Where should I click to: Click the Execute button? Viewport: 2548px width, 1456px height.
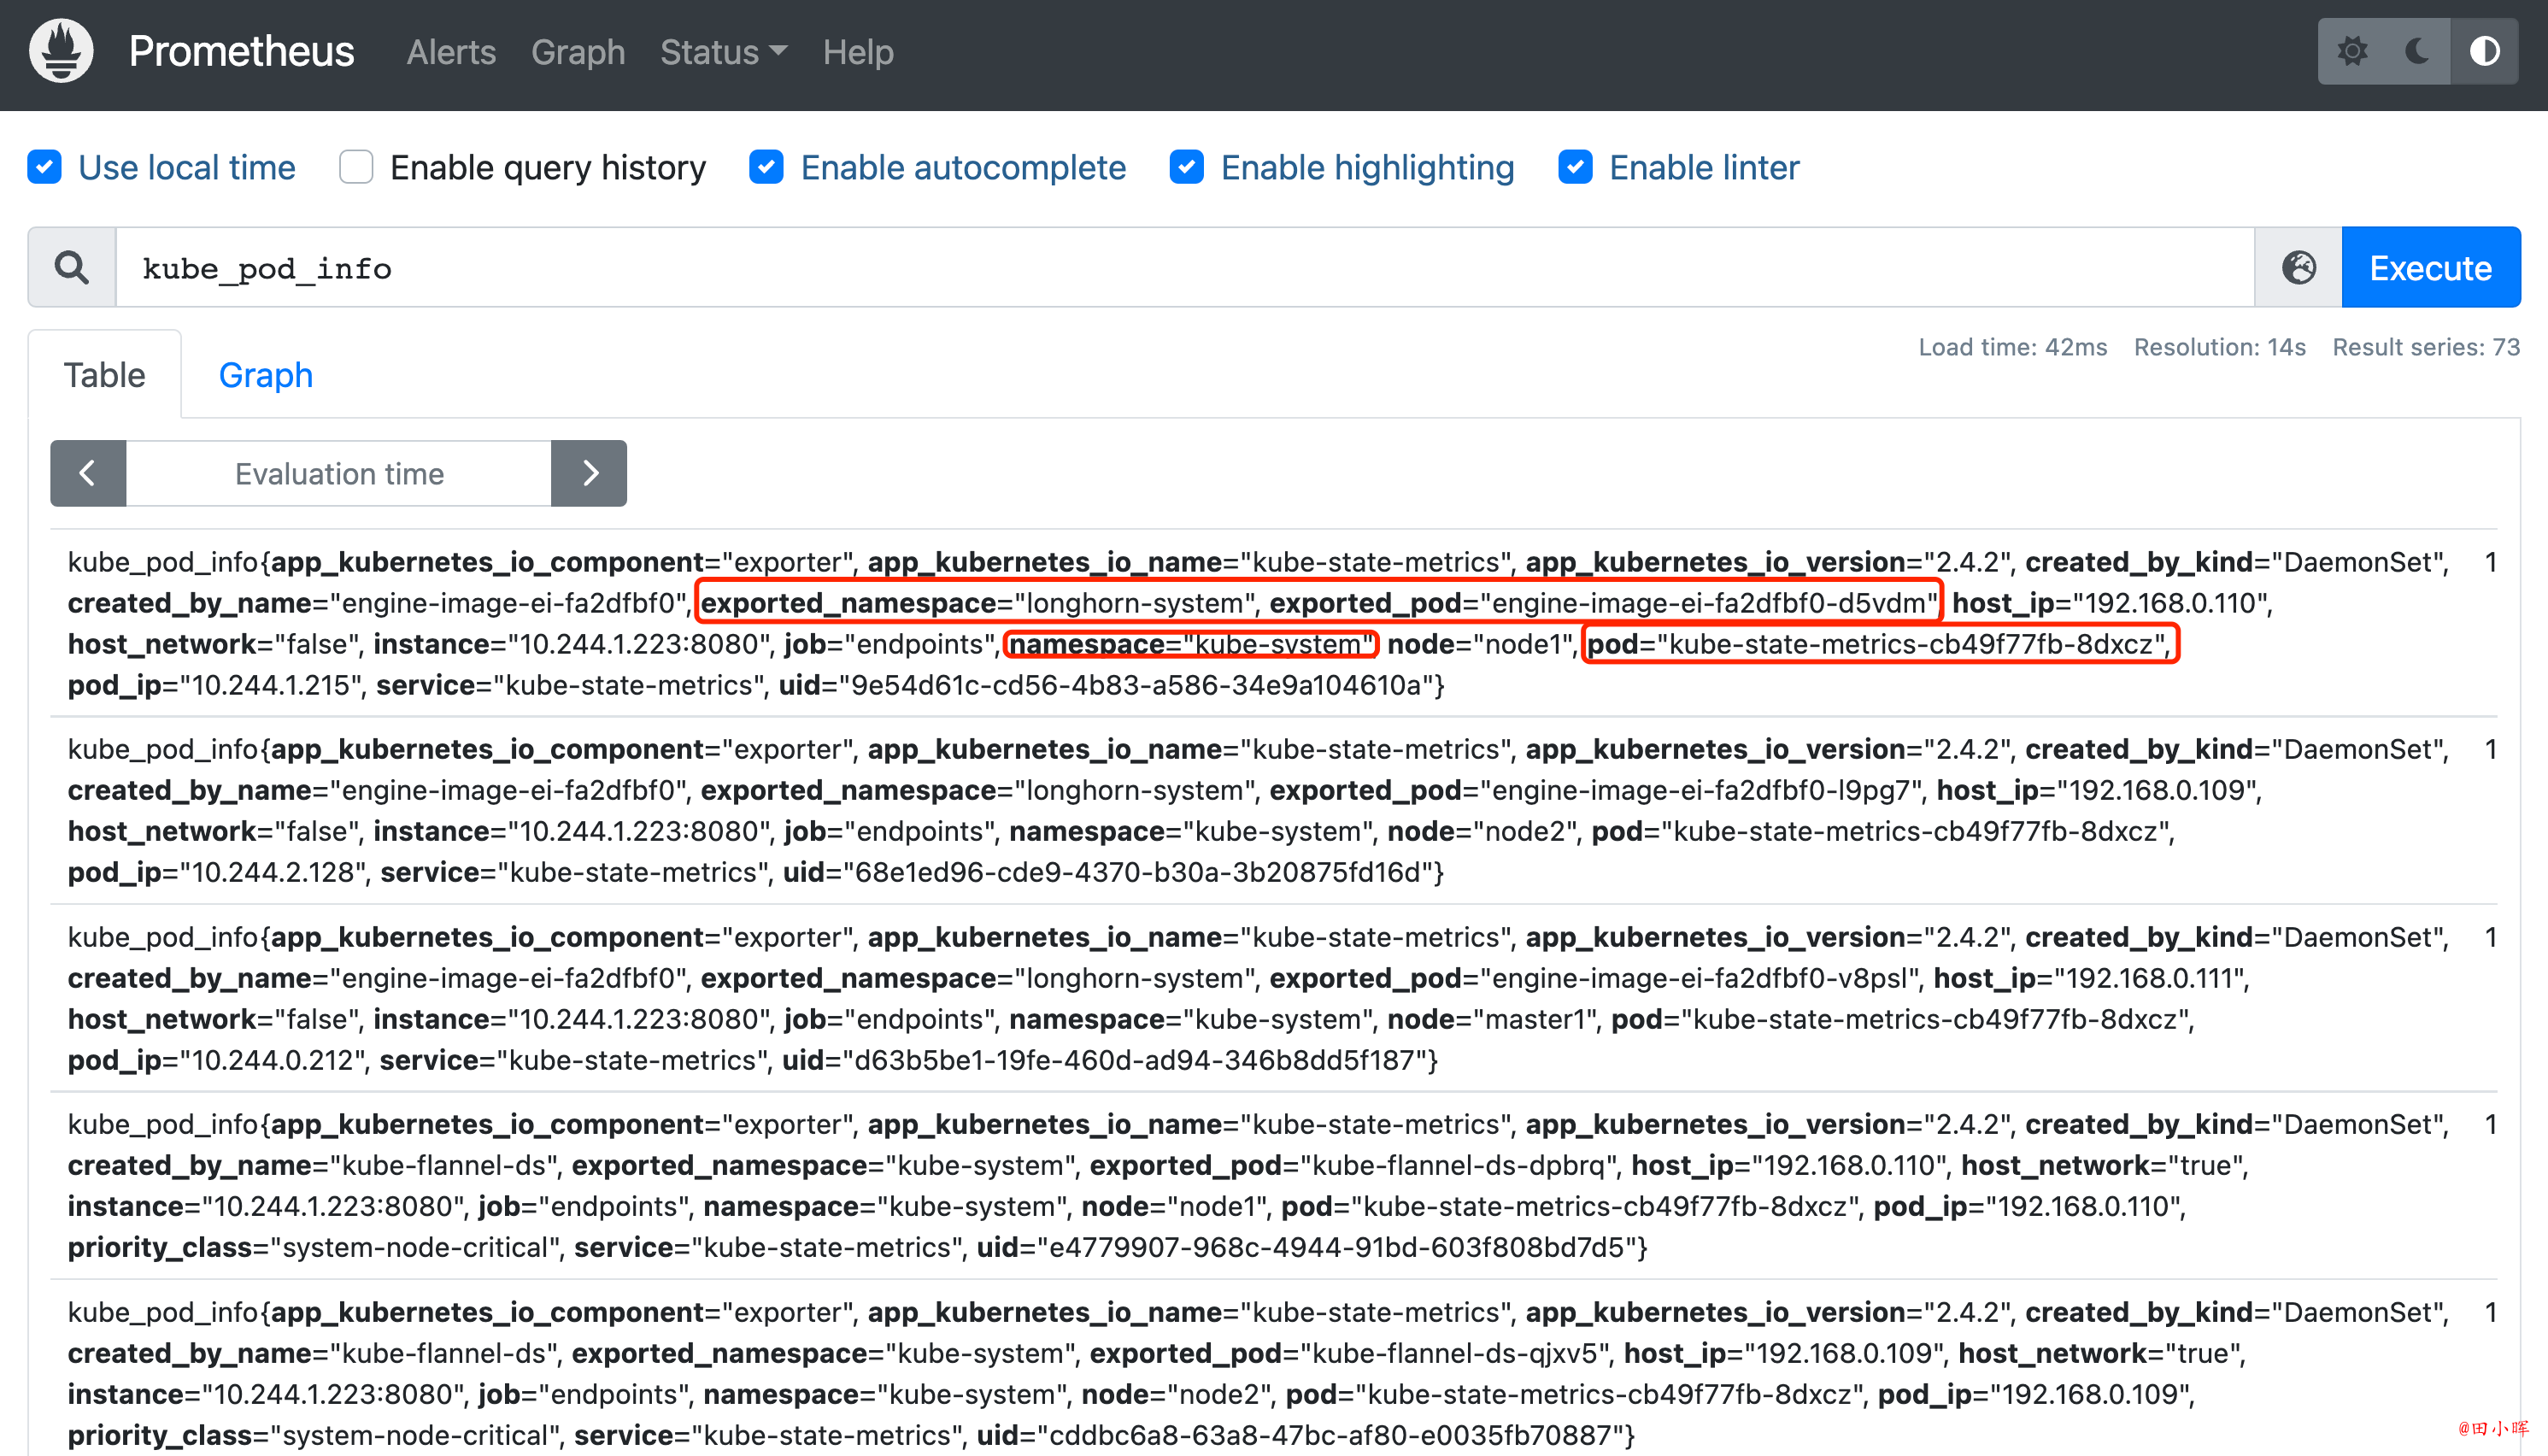(2431, 267)
